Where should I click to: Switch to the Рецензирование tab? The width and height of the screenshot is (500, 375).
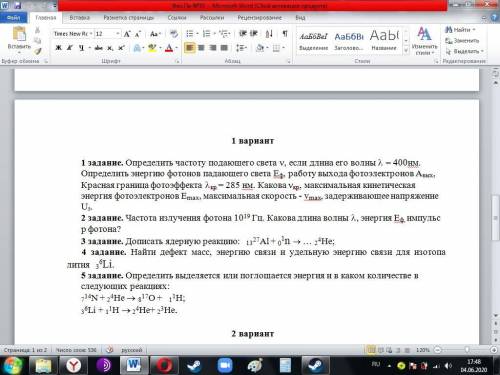click(x=259, y=18)
